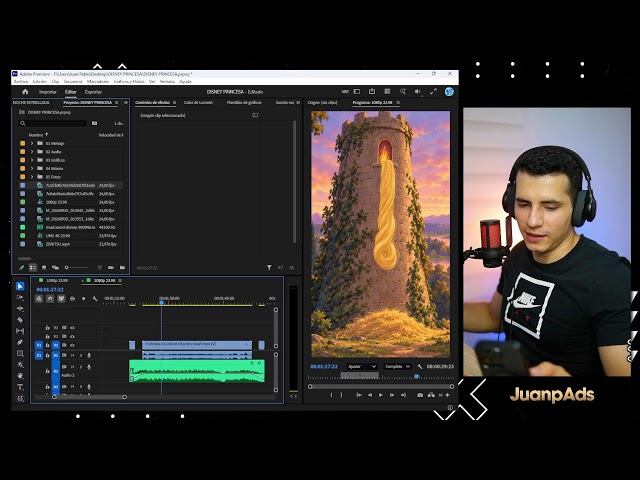Play the Program Monitor sequence

coord(380,395)
